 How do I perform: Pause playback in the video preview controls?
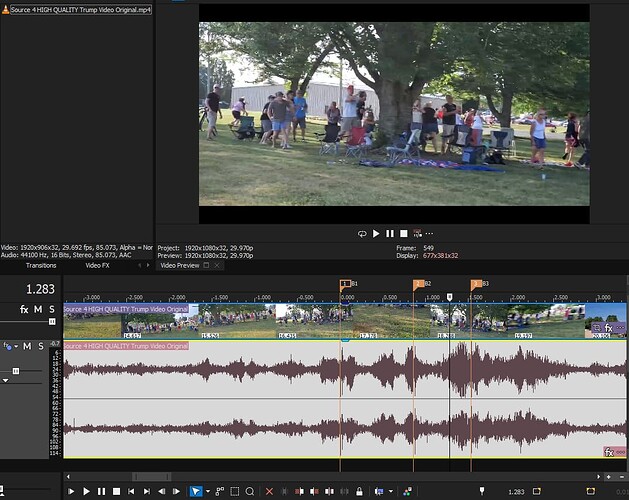pyautogui.click(x=390, y=233)
